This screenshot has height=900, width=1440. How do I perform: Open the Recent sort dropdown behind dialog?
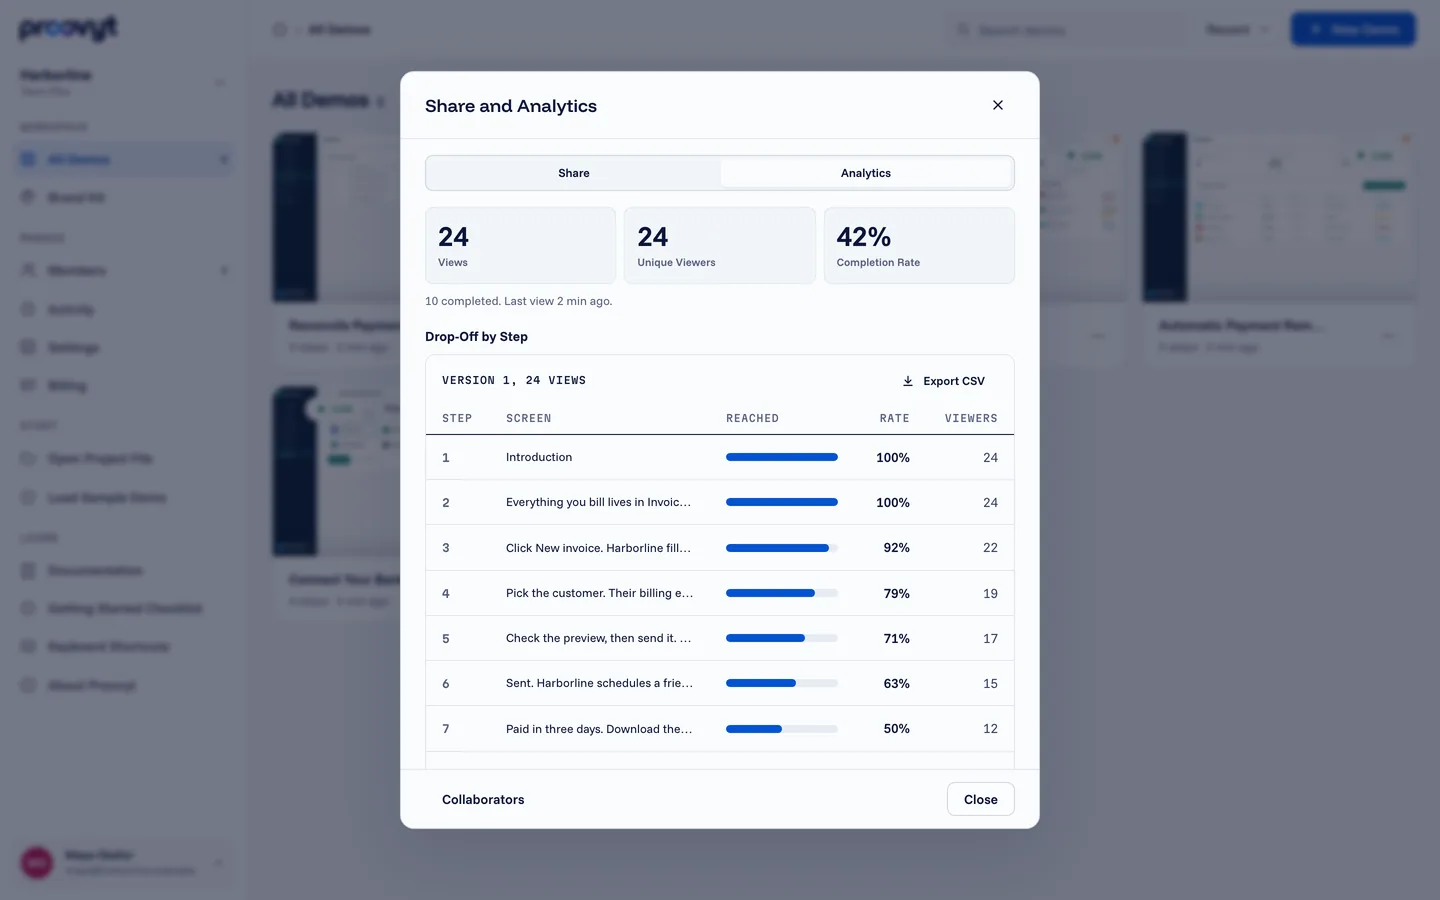coord(1238,29)
